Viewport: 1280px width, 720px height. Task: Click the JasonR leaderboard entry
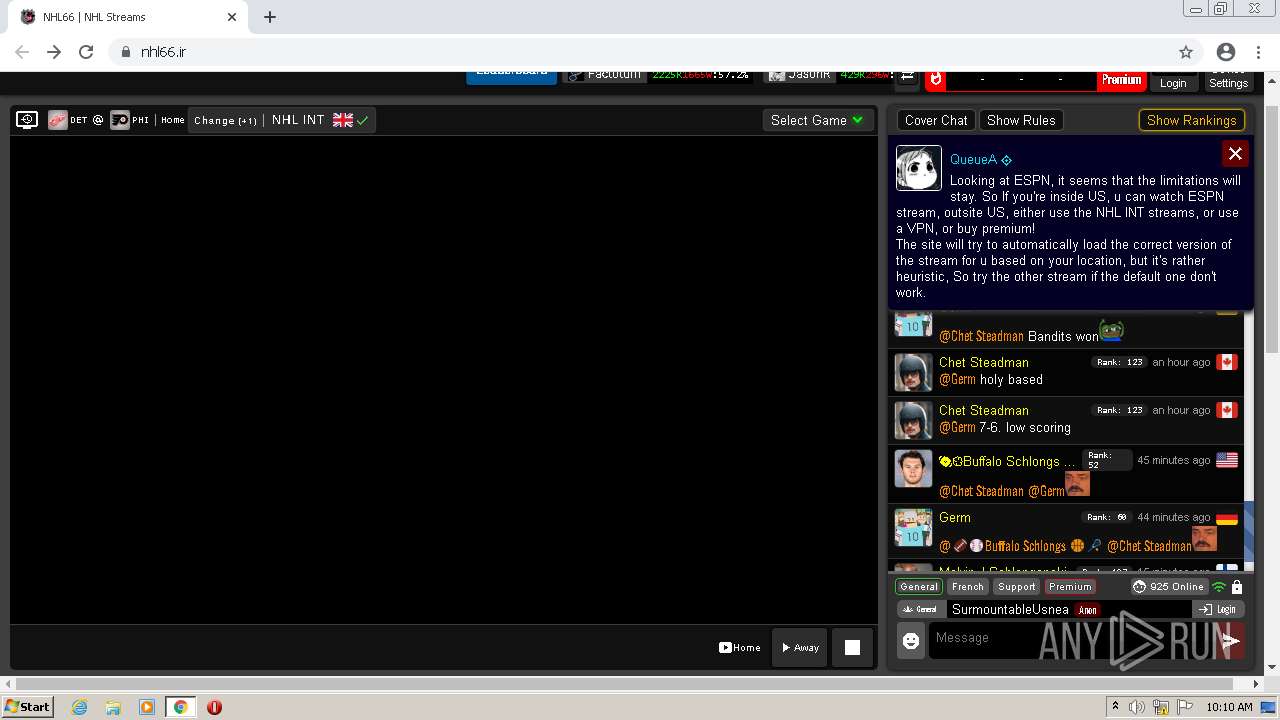click(x=826, y=75)
